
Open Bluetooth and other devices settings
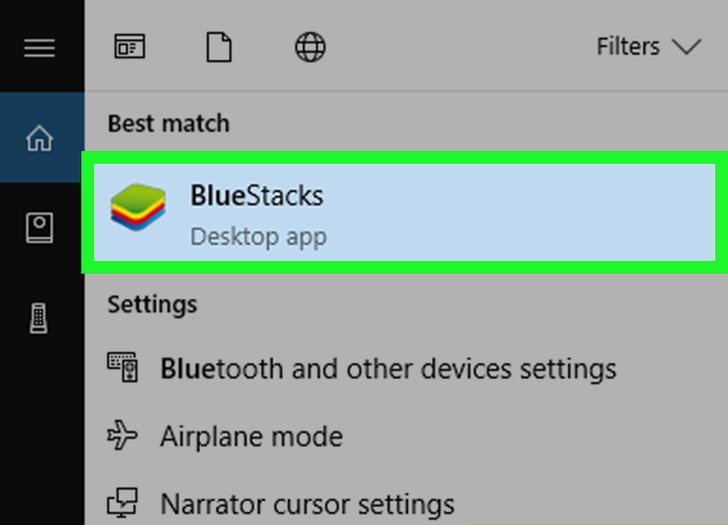388,369
